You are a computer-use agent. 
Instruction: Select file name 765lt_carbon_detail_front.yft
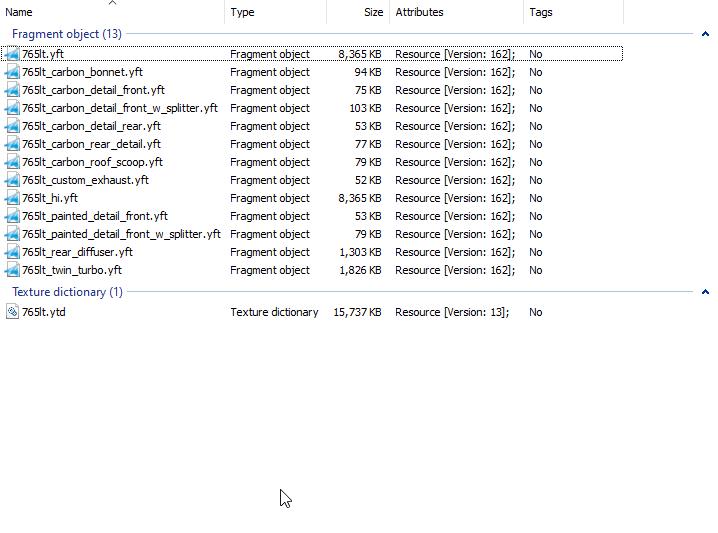[x=93, y=90]
